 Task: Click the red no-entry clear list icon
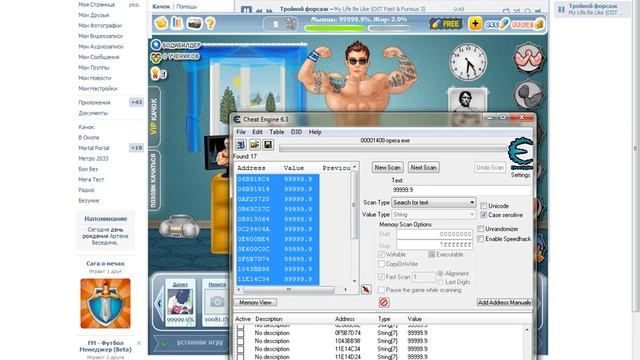tap(384, 302)
